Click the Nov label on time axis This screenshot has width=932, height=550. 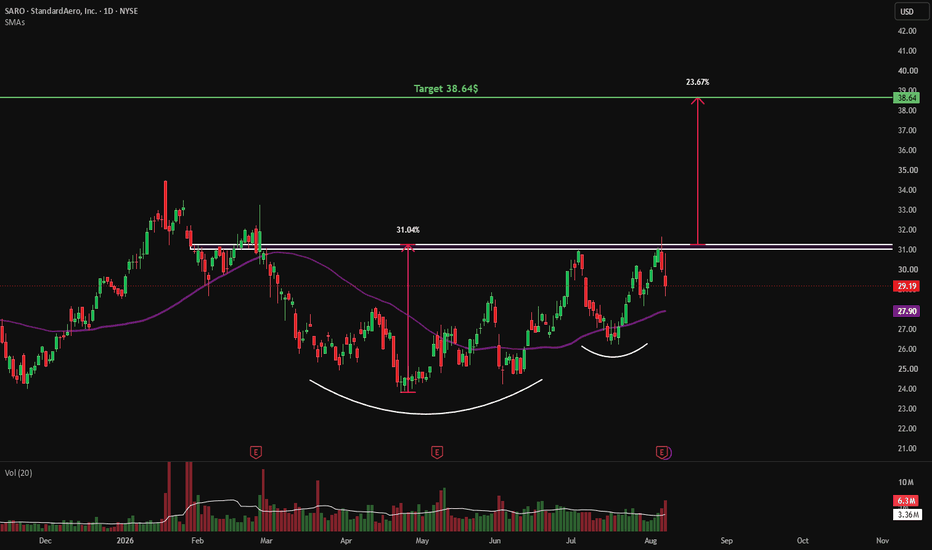(x=883, y=540)
